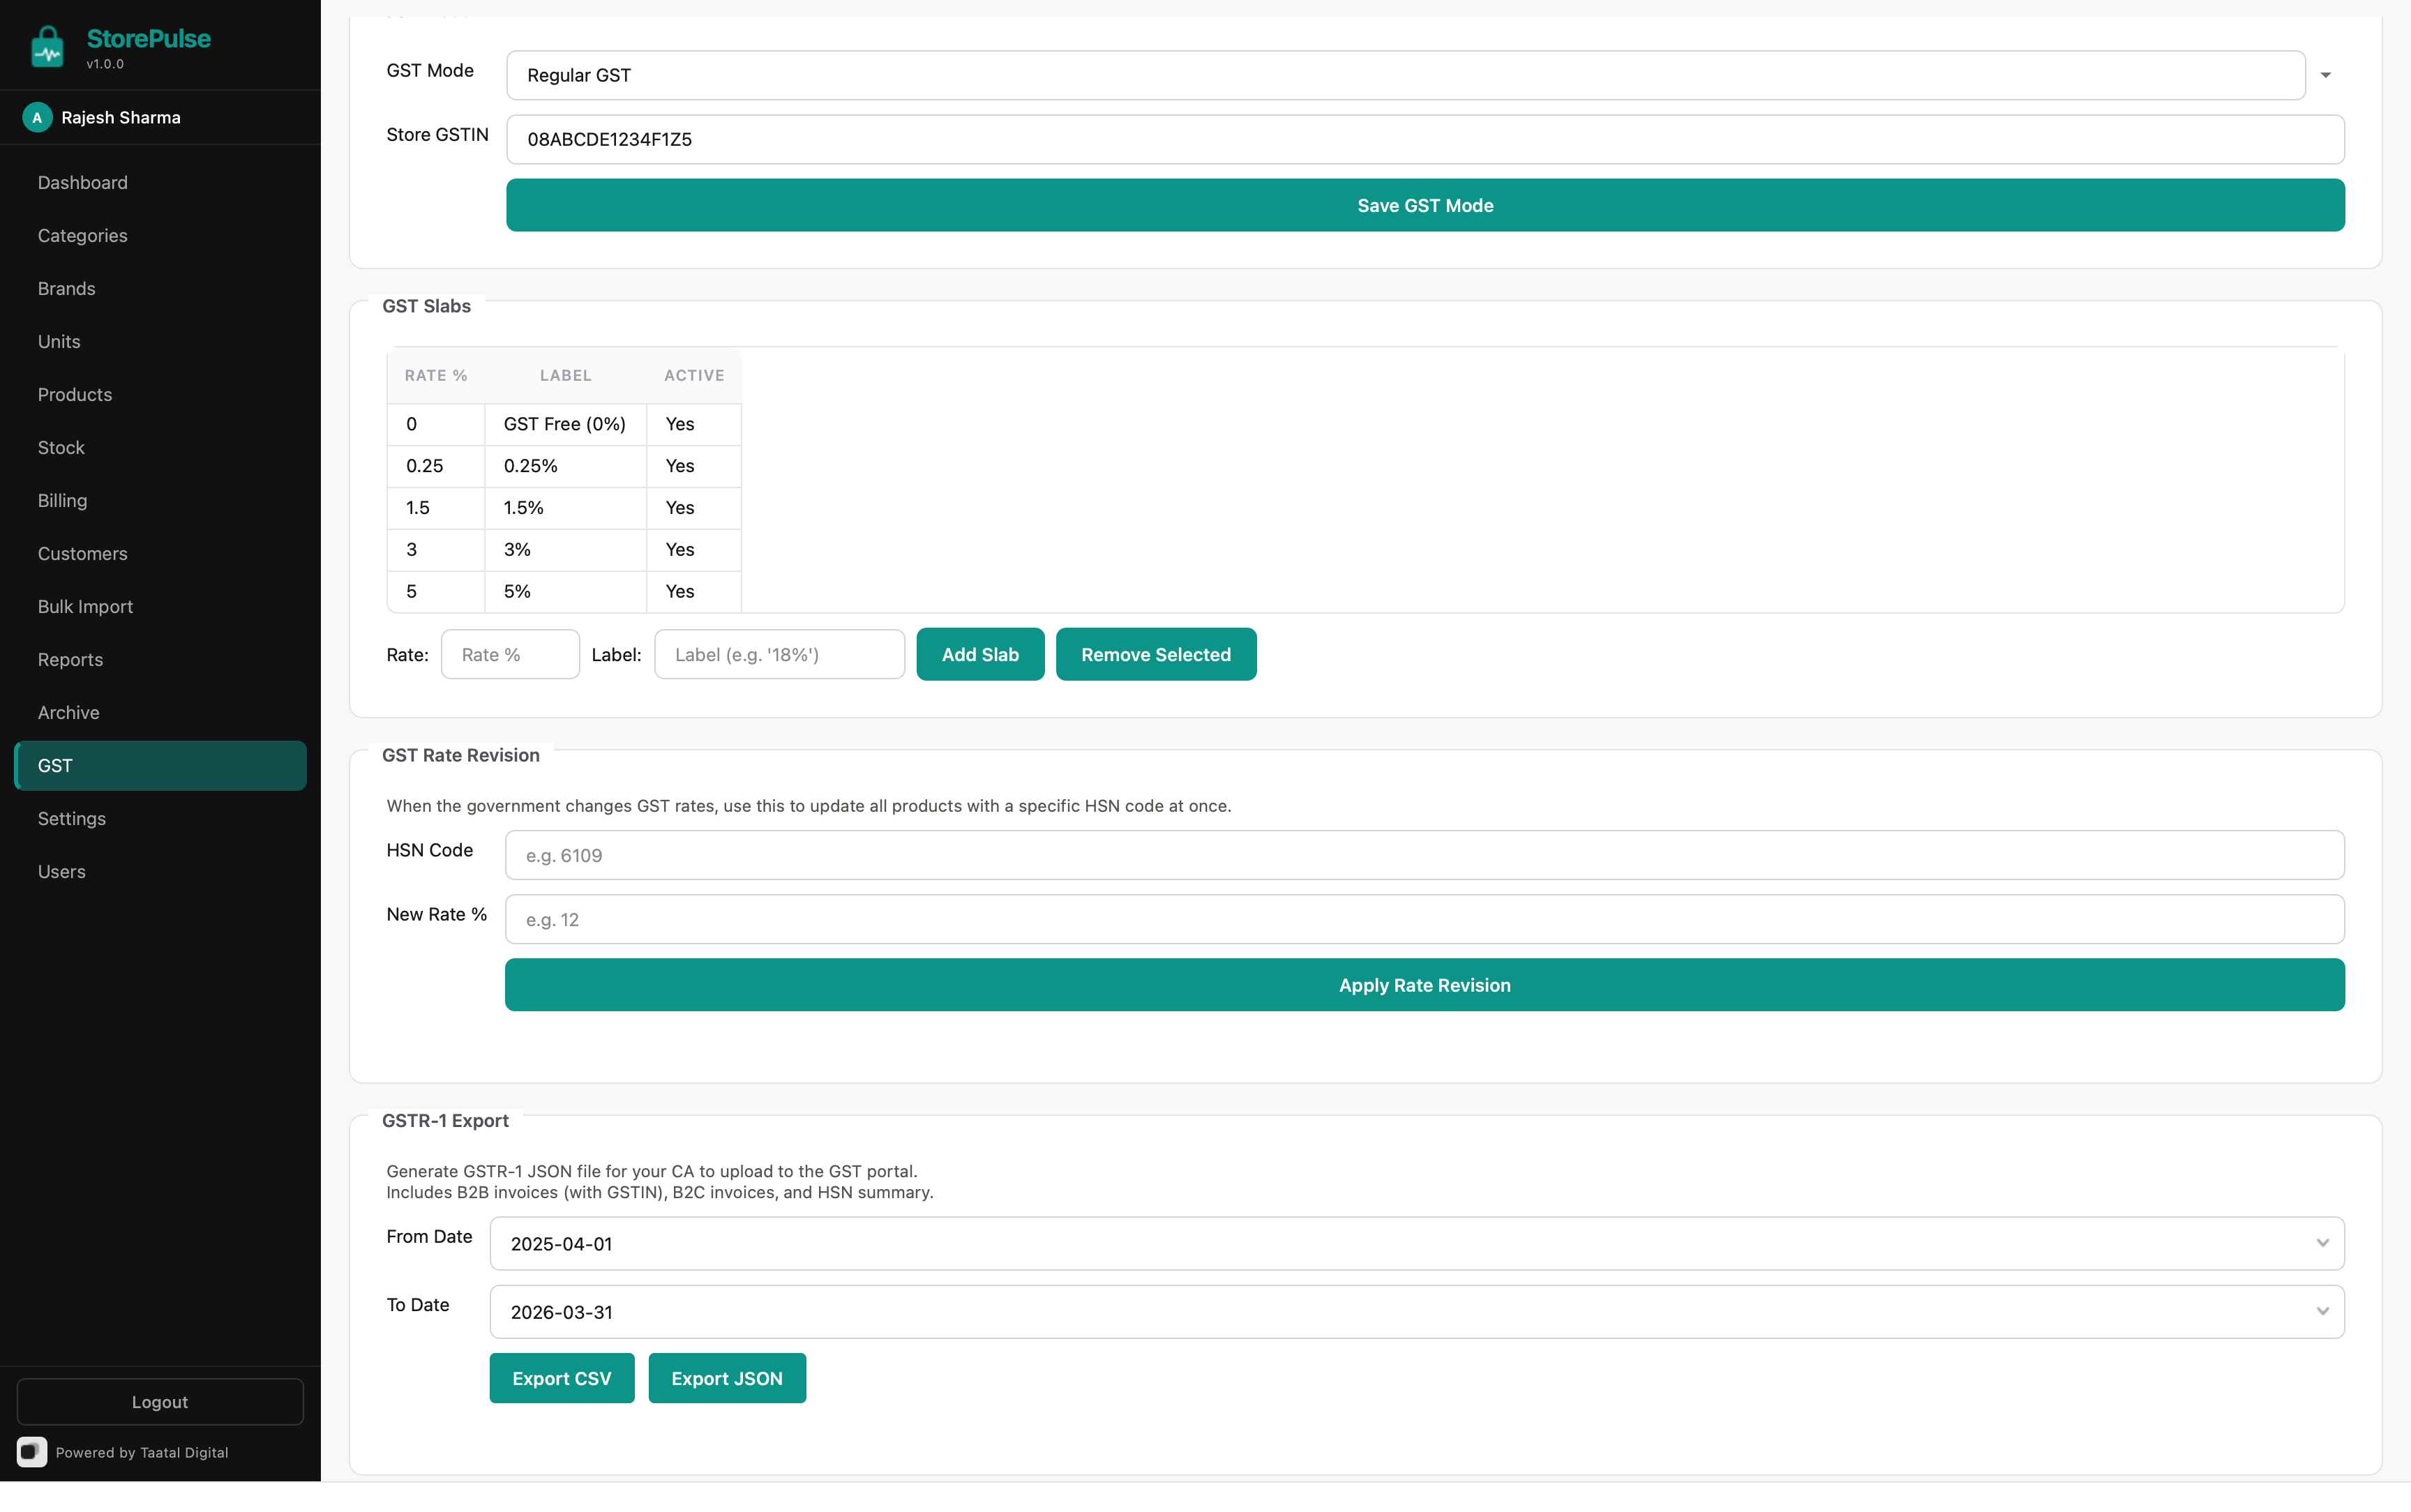Open the Products page
The height and width of the screenshot is (1512, 2411).
160,394
